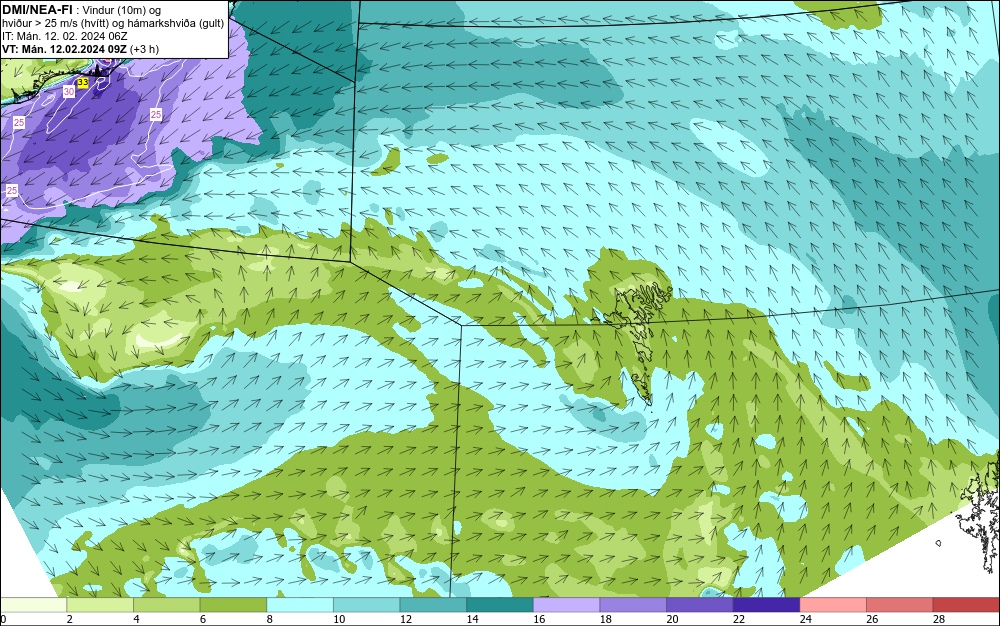1000x626 pixels.
Task: Click the '10' value on the color scale
Action: click(339, 619)
